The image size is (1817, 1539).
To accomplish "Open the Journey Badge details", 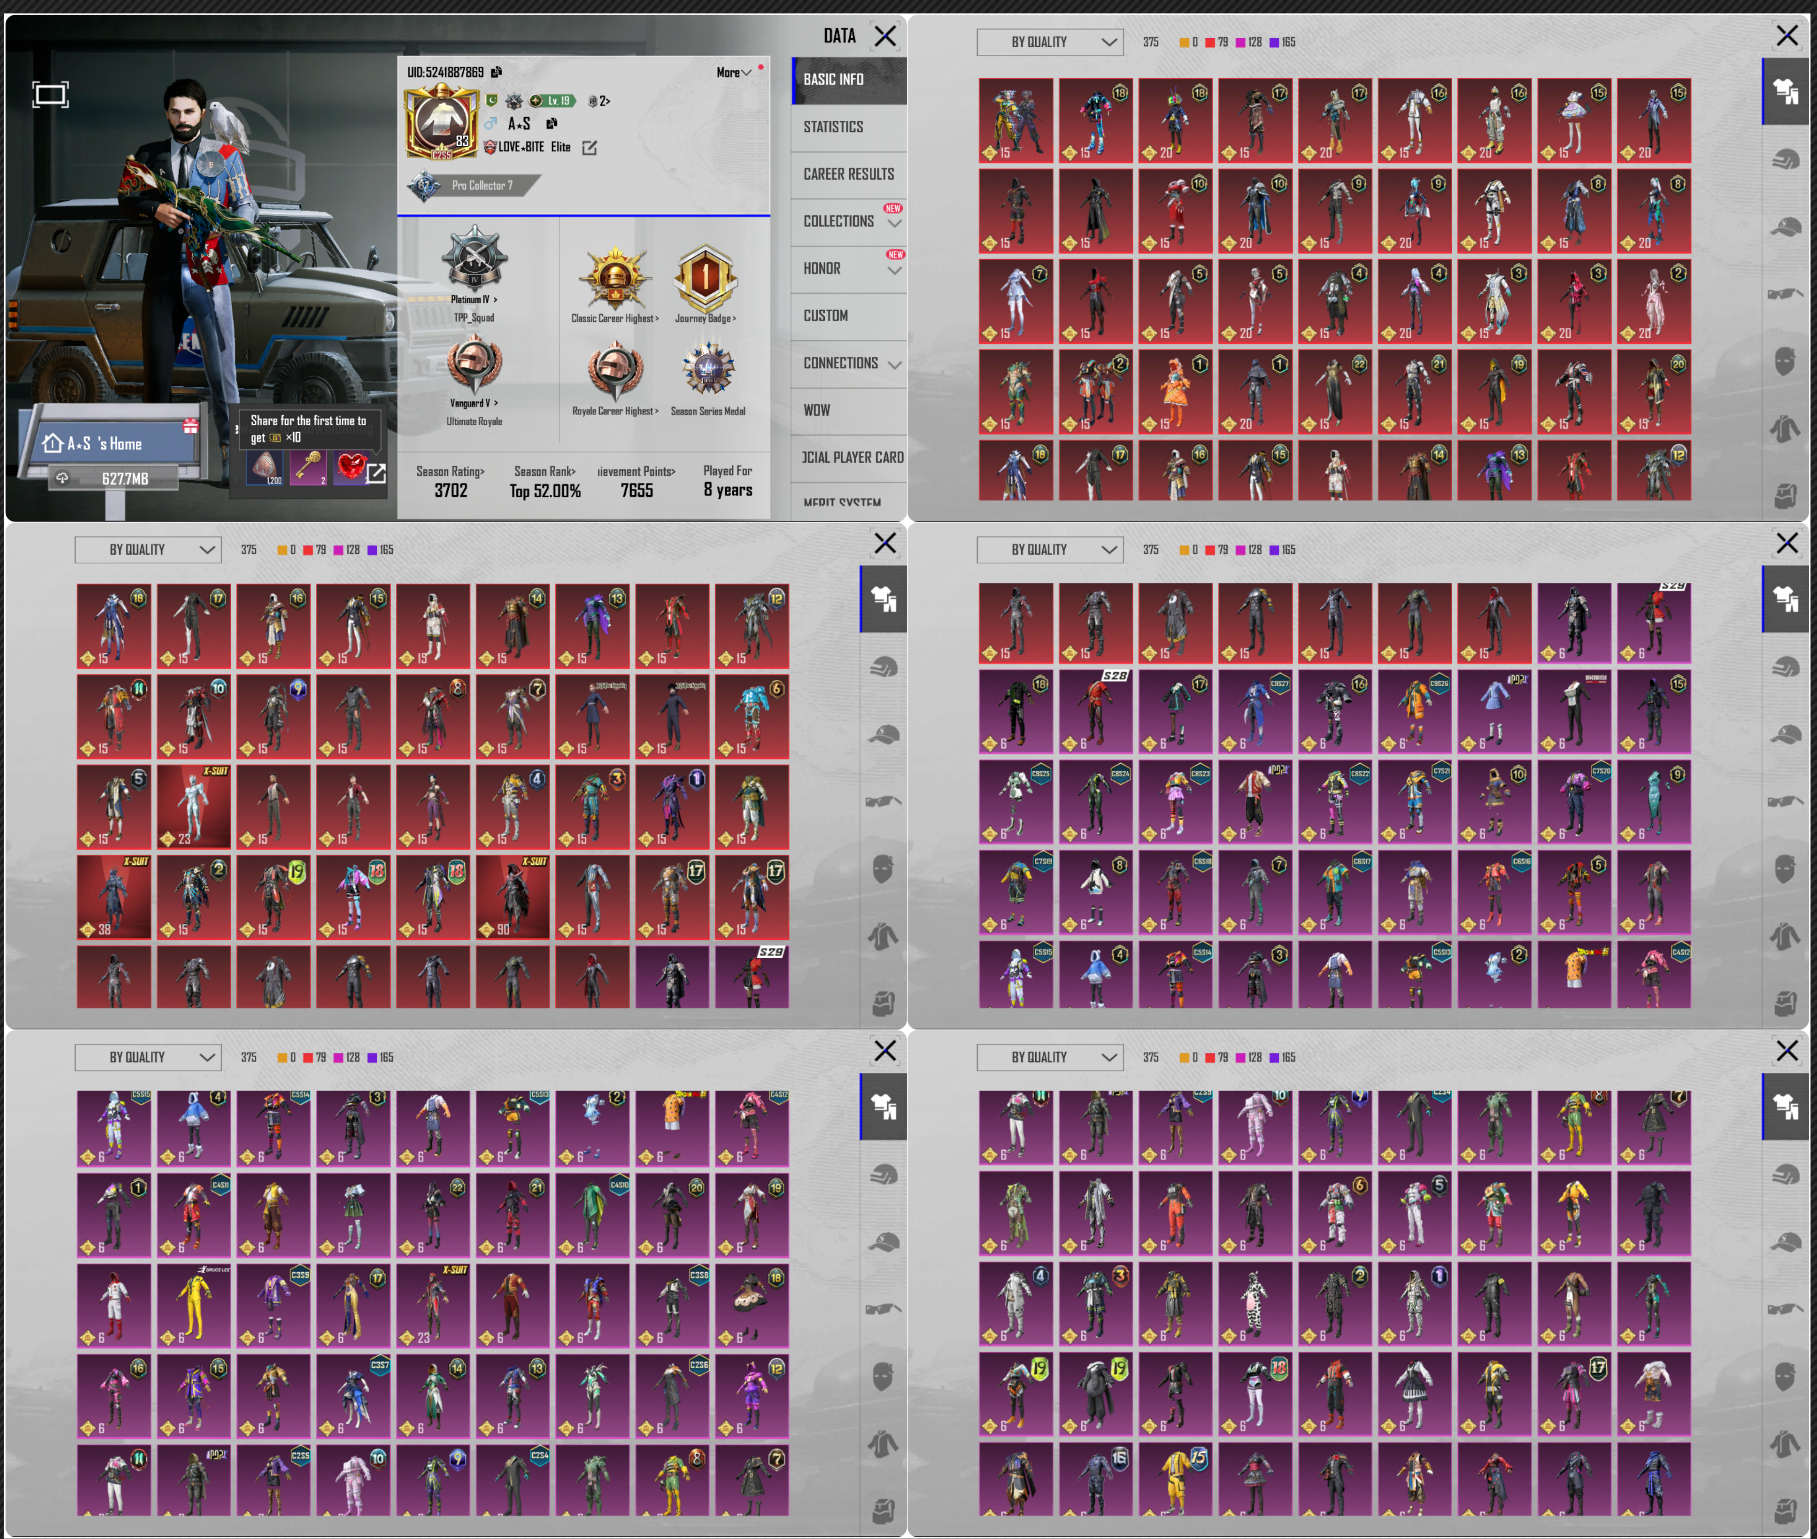I will (705, 283).
